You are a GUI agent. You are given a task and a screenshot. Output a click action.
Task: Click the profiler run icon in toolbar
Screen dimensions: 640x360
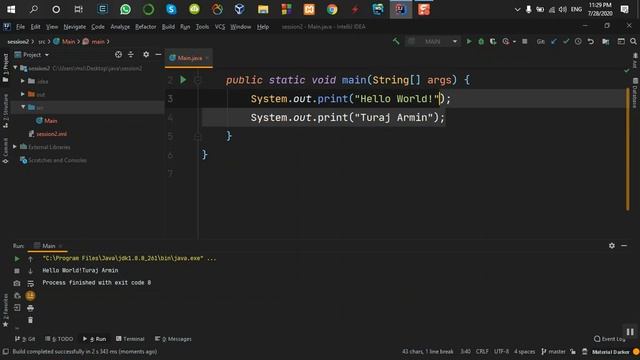tap(506, 41)
